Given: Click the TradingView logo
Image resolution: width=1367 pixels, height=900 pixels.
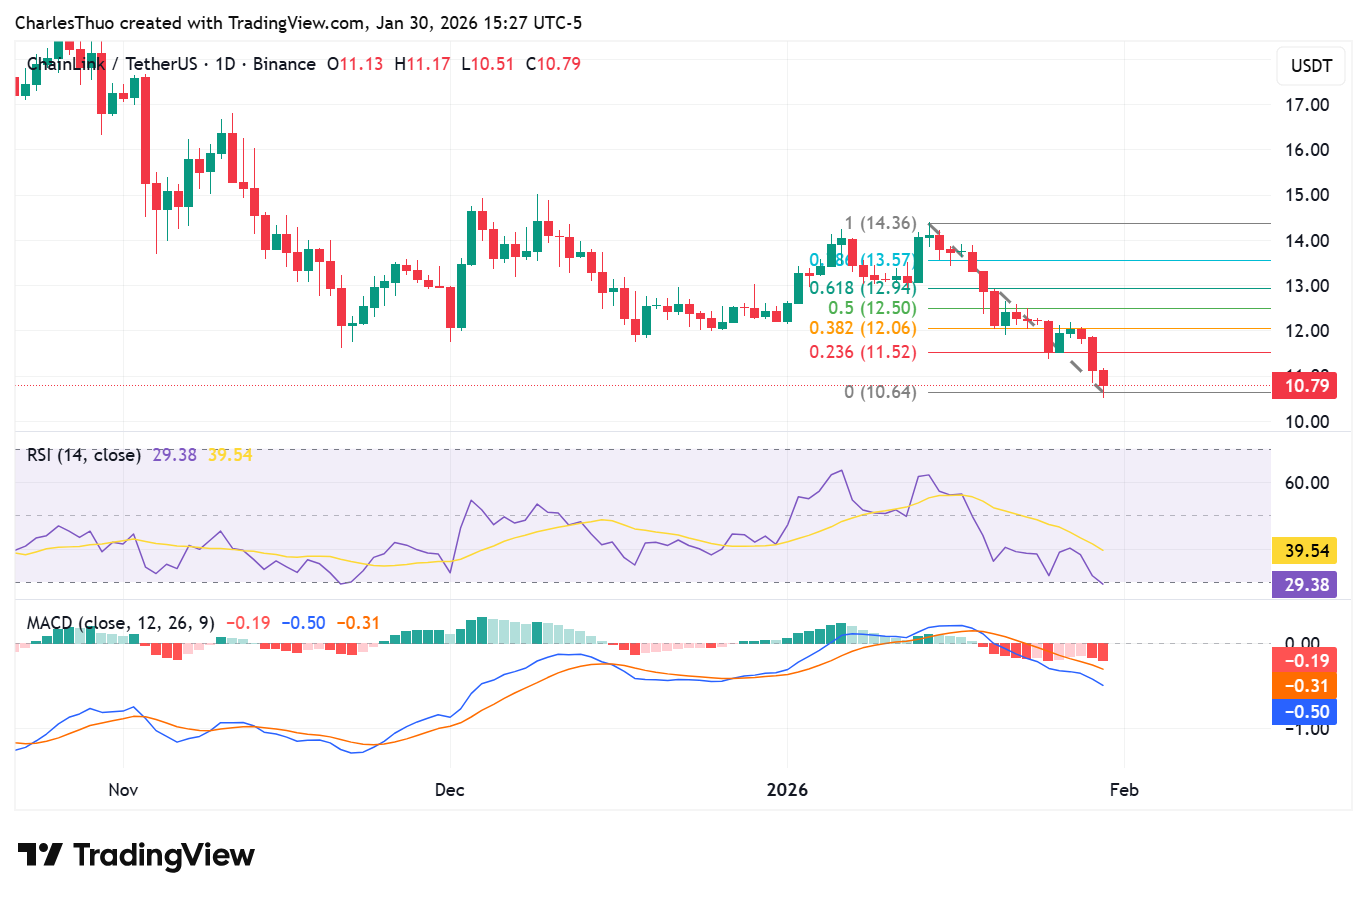Looking at the screenshot, I should [x=135, y=855].
